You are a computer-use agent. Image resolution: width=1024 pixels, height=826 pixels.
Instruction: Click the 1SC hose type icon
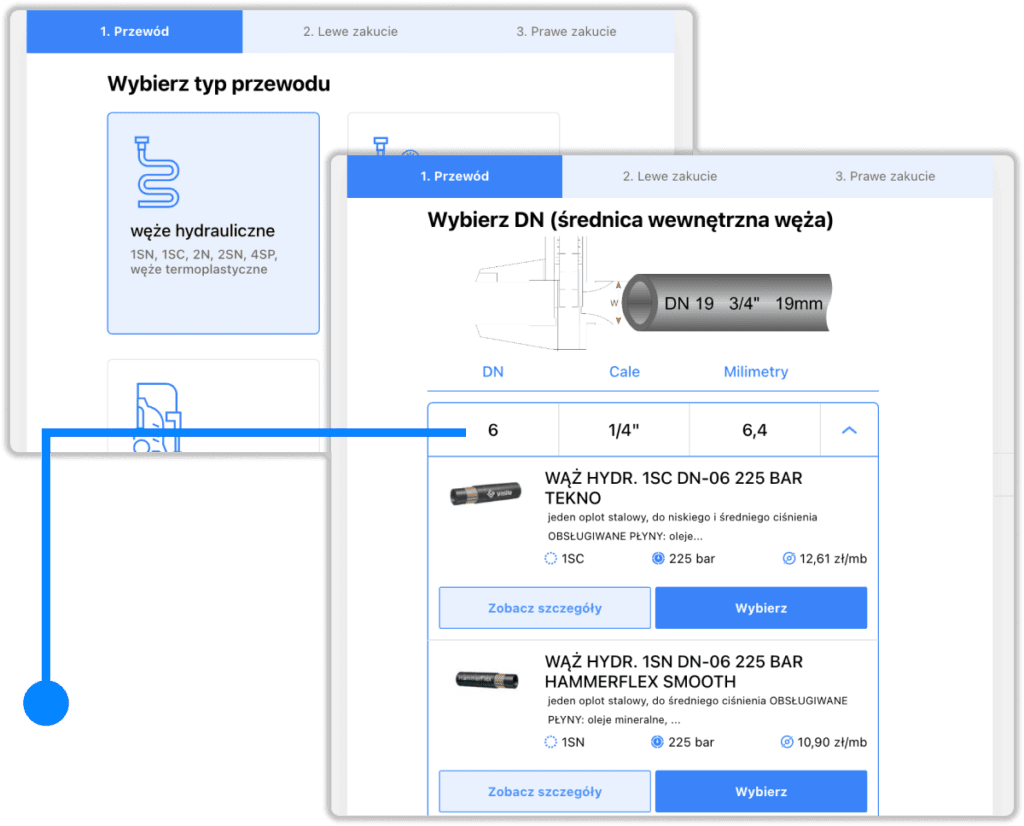550,559
